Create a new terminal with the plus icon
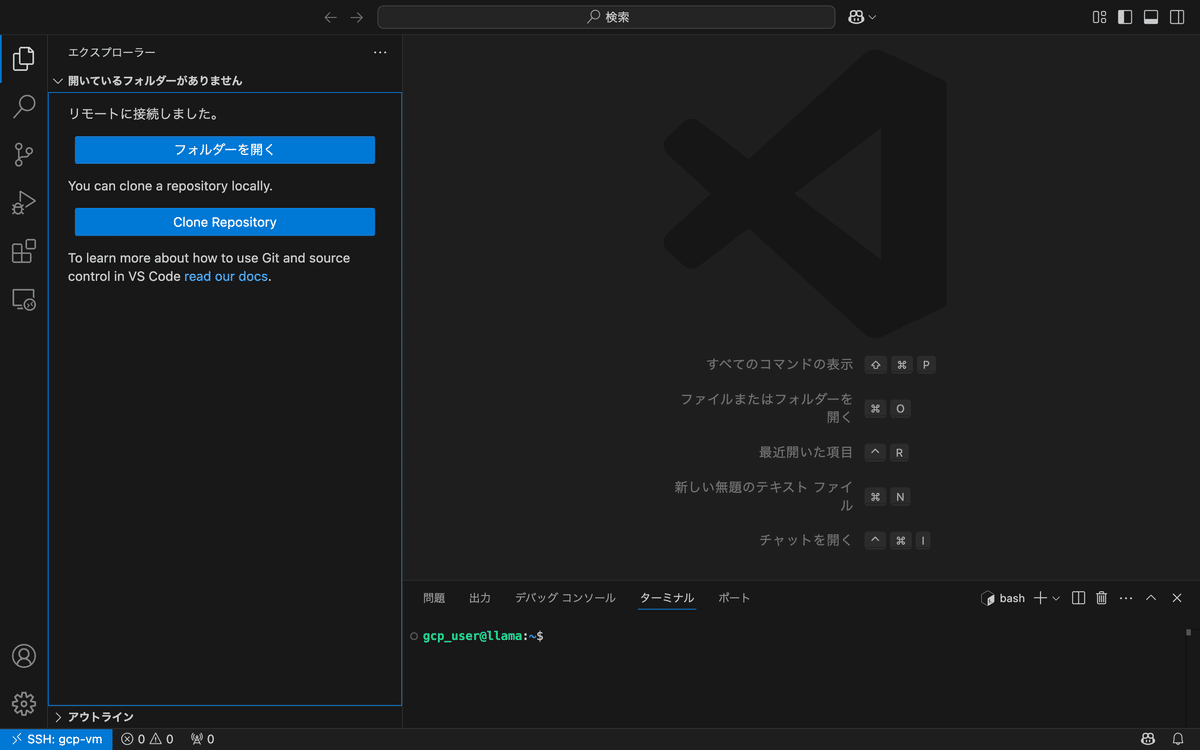The height and width of the screenshot is (750, 1200). pyautogui.click(x=1041, y=597)
